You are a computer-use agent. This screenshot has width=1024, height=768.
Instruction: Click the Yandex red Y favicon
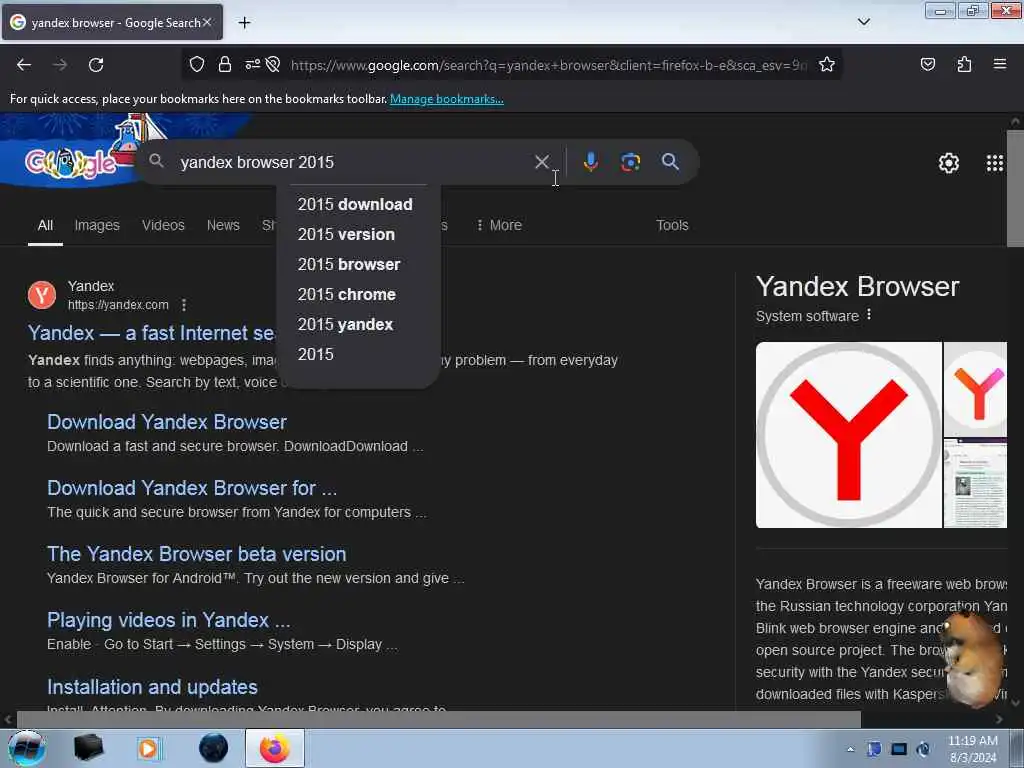42,295
